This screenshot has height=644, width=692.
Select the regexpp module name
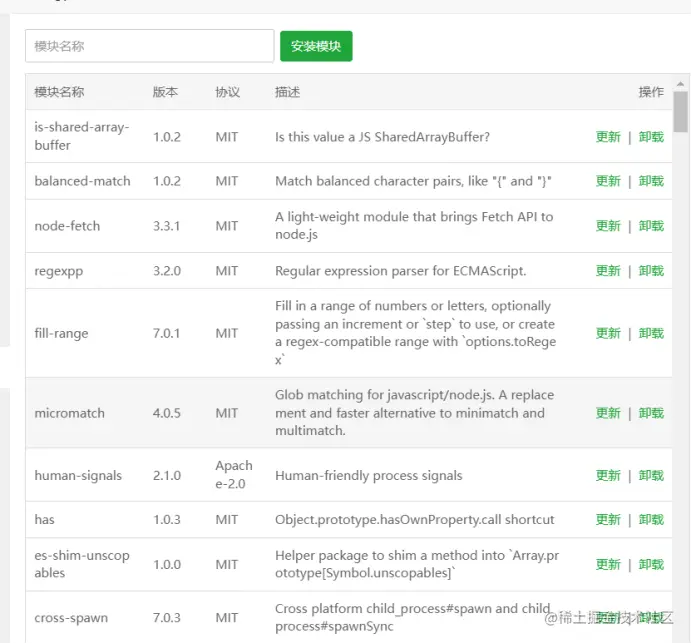[x=58, y=271]
